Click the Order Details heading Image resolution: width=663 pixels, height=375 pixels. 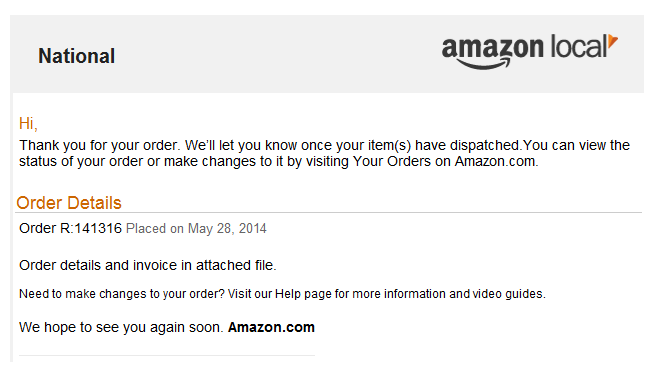click(69, 203)
